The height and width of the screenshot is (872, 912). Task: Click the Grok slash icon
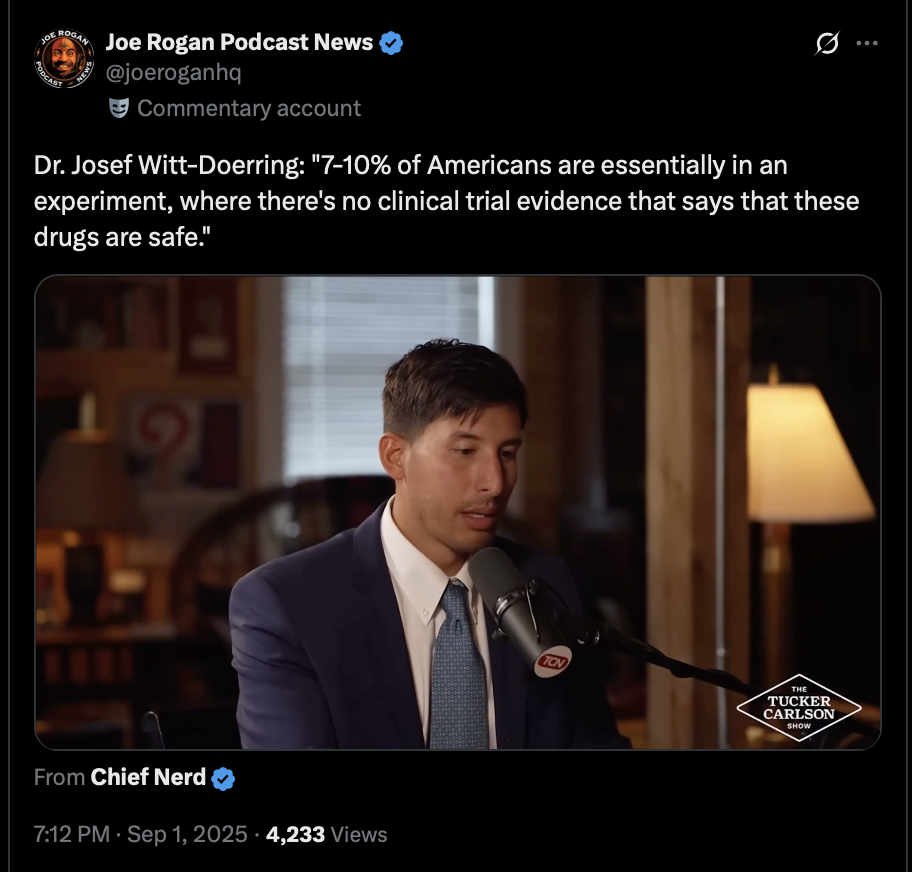[x=827, y=43]
